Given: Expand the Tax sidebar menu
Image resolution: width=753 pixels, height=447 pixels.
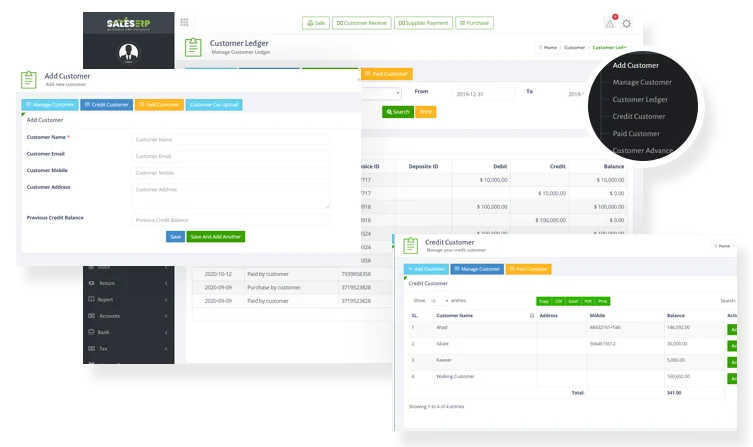Looking at the screenshot, I should click(x=166, y=349).
